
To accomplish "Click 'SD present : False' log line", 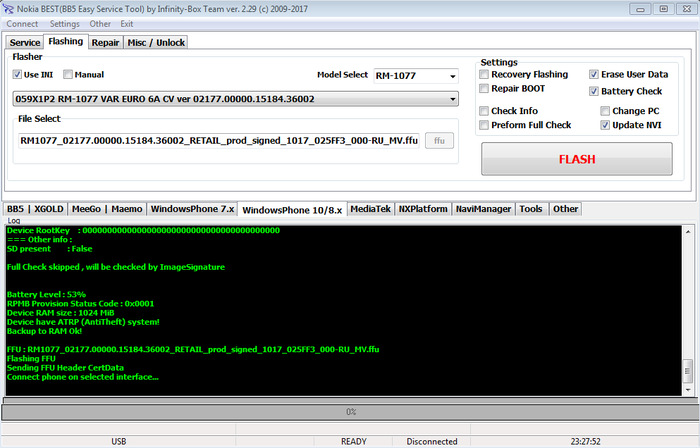I will 50,249.
